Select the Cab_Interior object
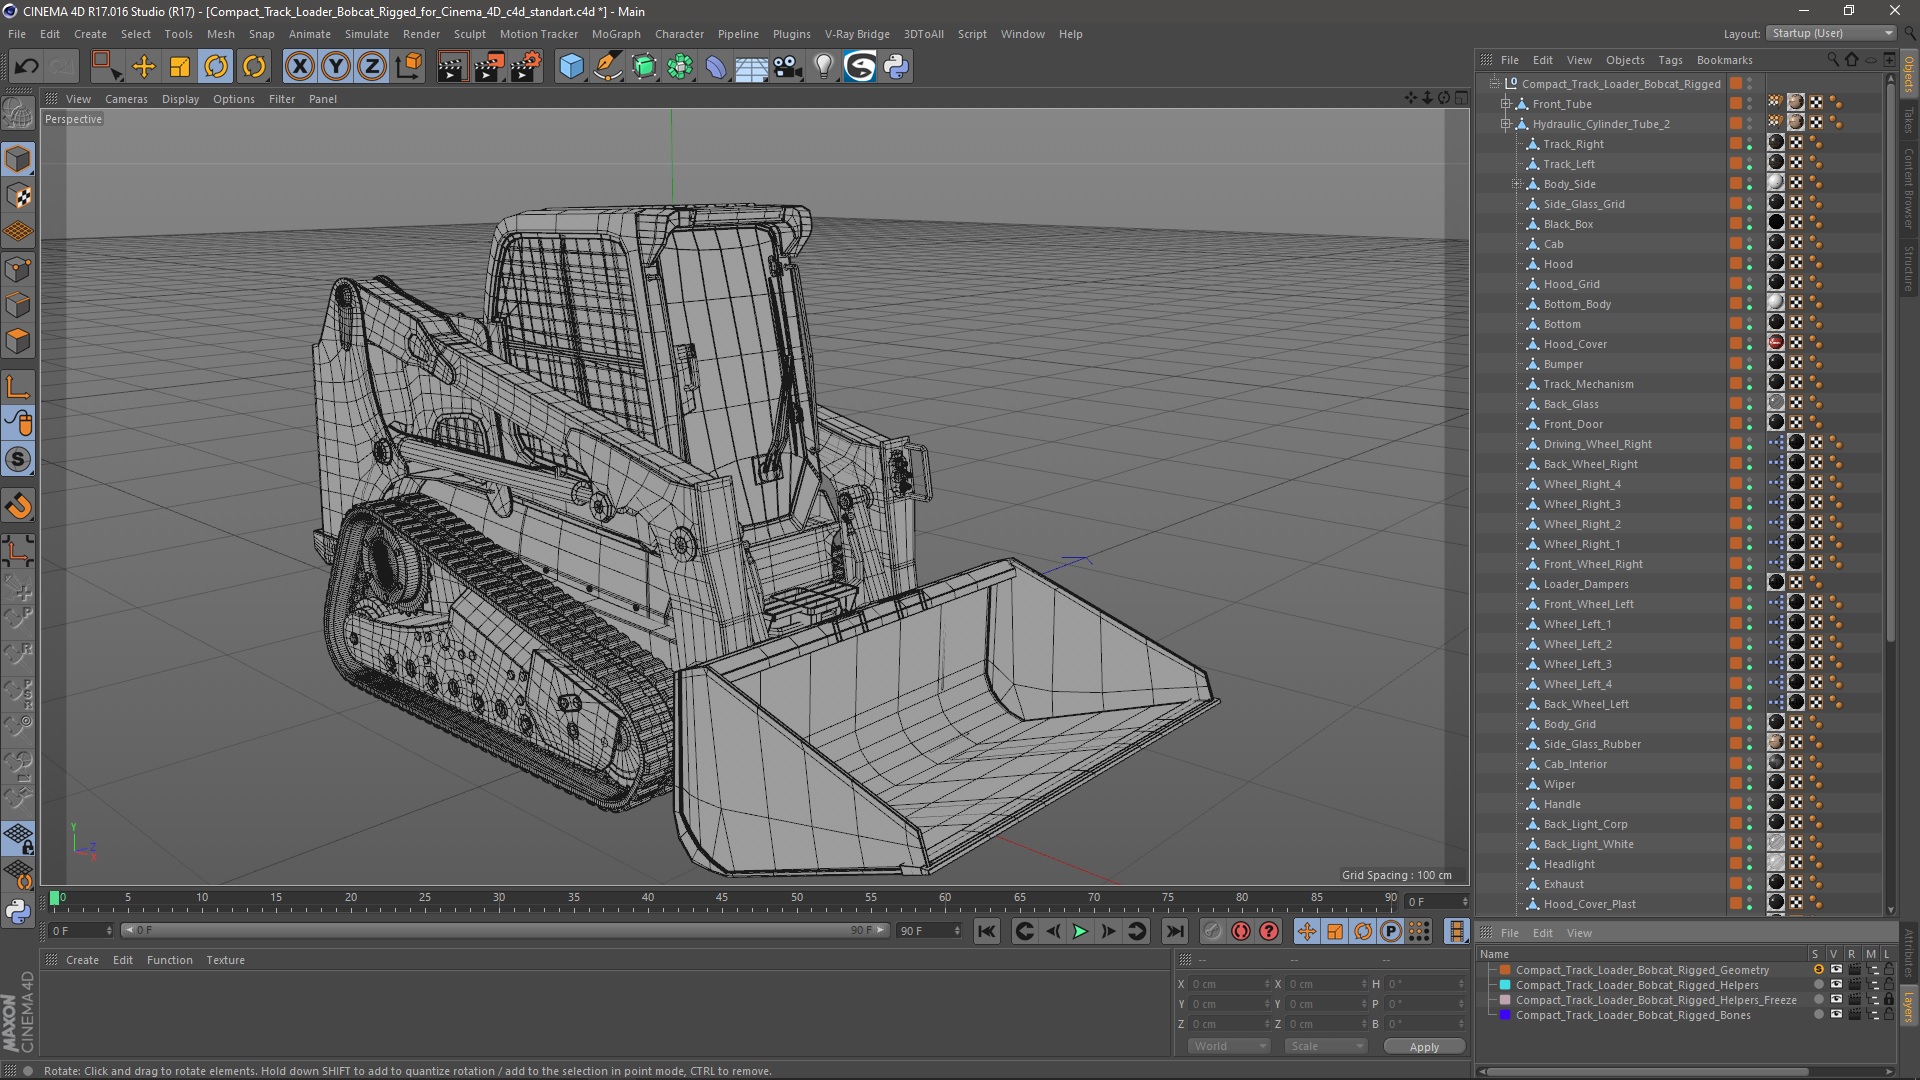The width and height of the screenshot is (1920, 1080). pos(1574,764)
